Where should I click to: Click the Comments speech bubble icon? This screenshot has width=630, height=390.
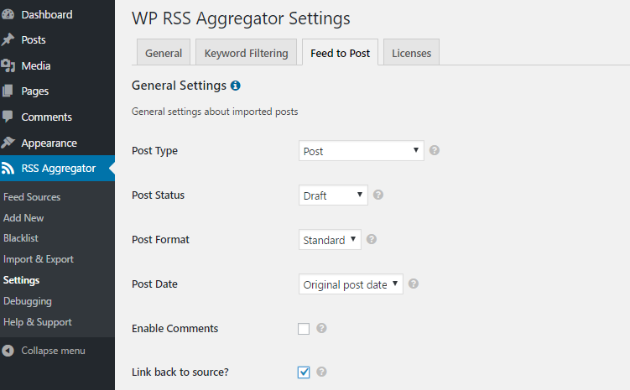[x=8, y=117]
